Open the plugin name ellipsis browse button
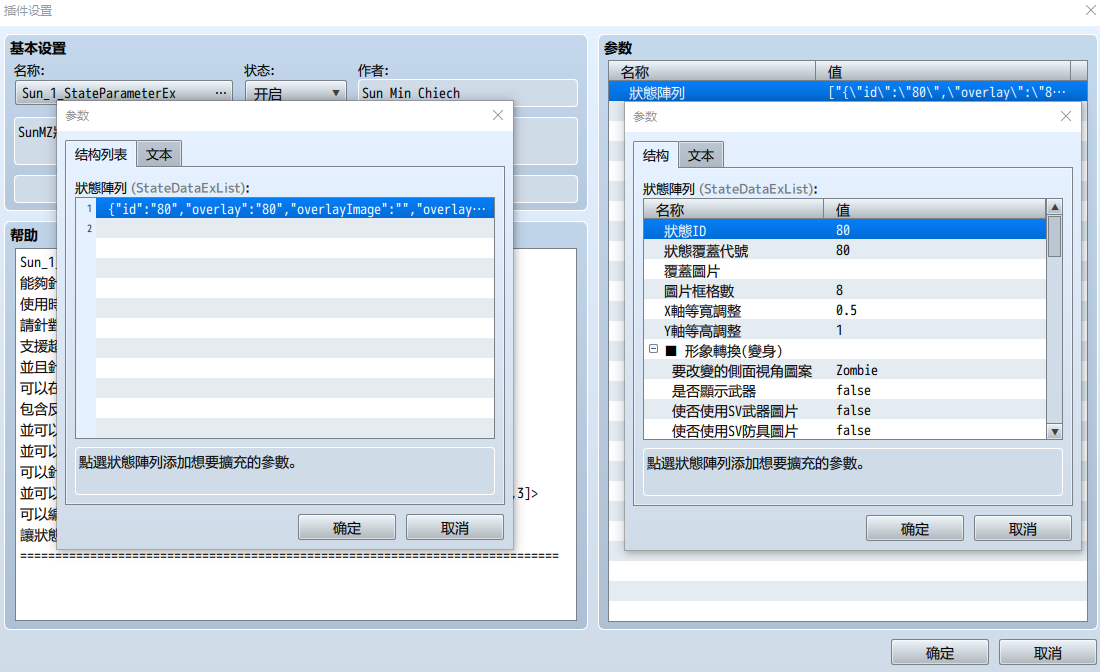This screenshot has width=1100, height=672. 221,93
